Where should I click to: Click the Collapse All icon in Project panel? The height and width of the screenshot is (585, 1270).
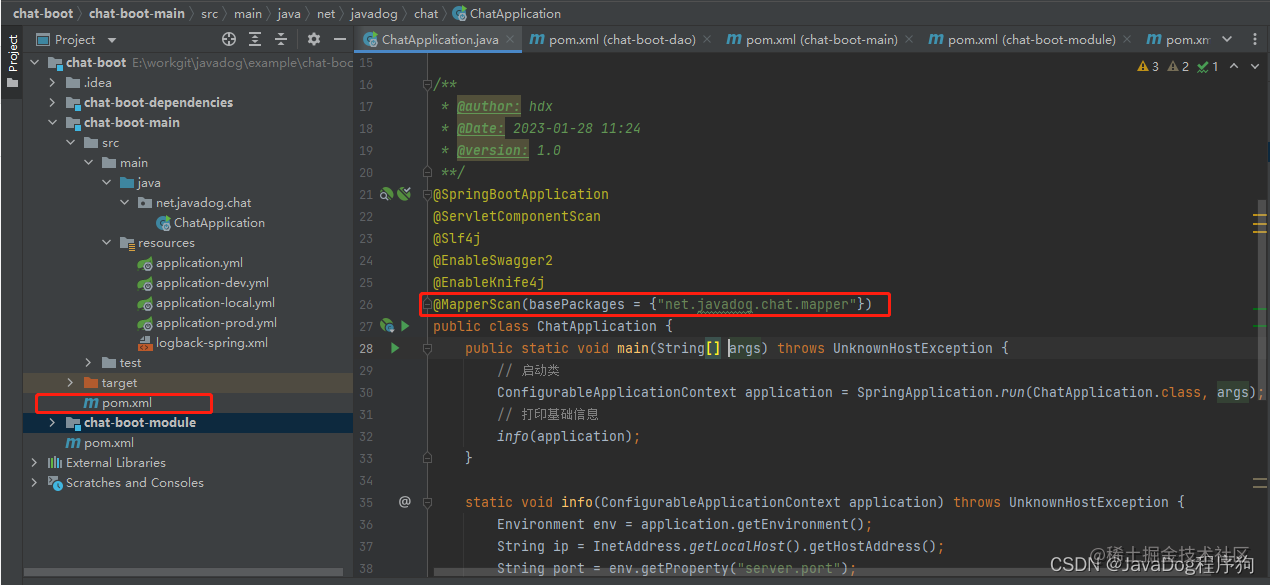[282, 39]
